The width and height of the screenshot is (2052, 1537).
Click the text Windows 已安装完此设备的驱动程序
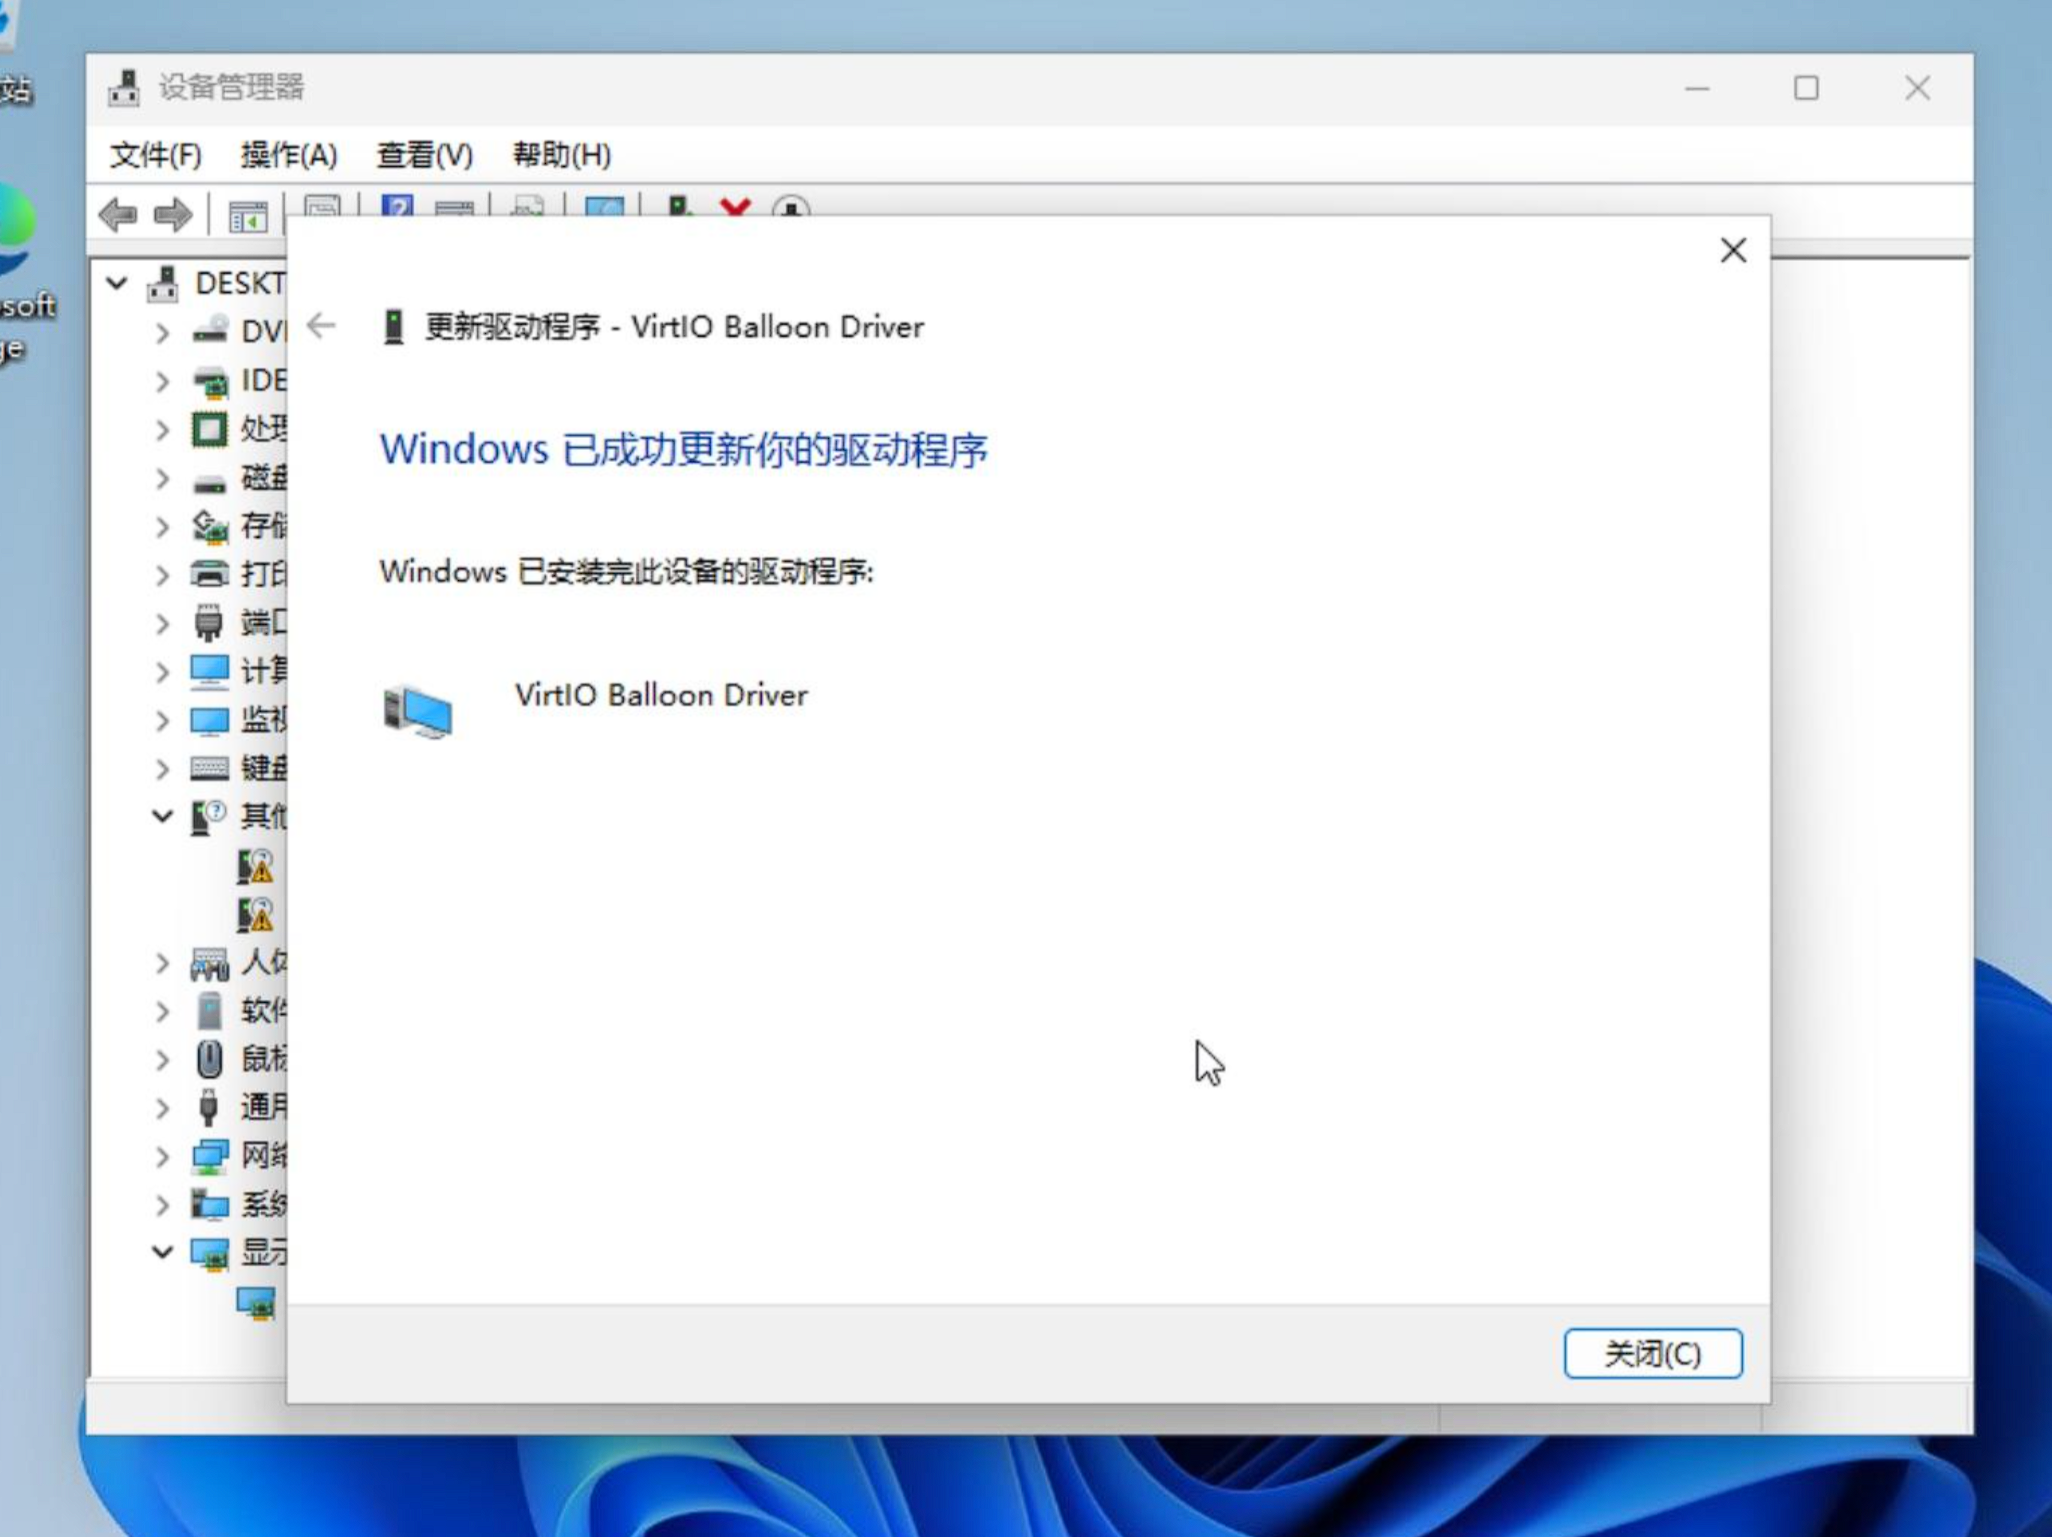click(x=626, y=572)
